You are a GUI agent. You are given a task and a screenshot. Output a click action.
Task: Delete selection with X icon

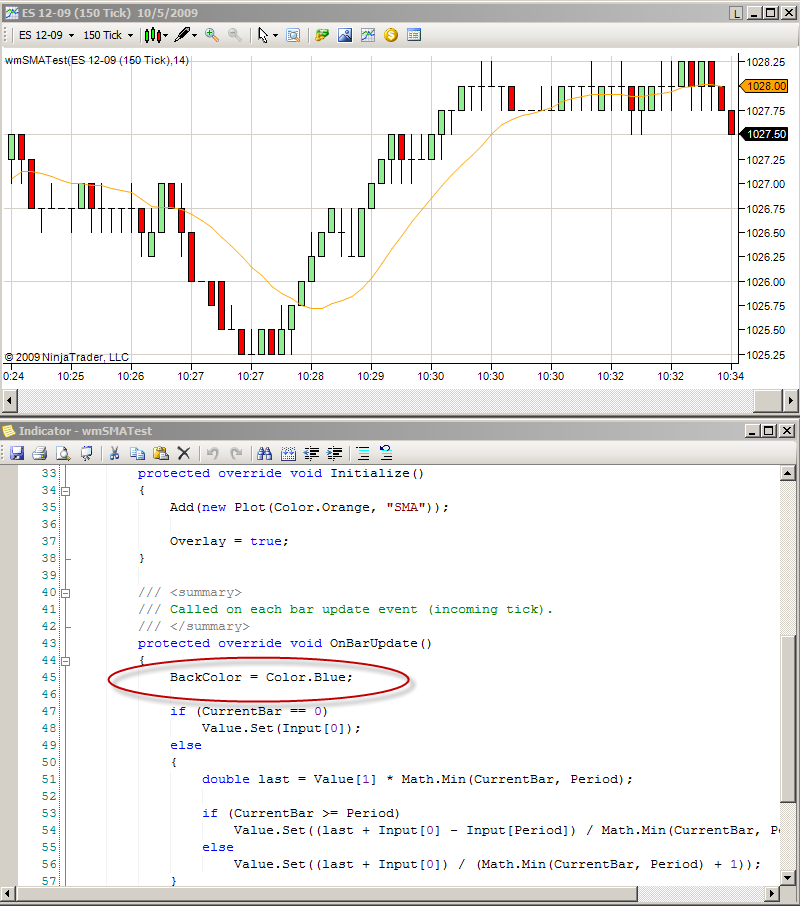pyautogui.click(x=184, y=454)
